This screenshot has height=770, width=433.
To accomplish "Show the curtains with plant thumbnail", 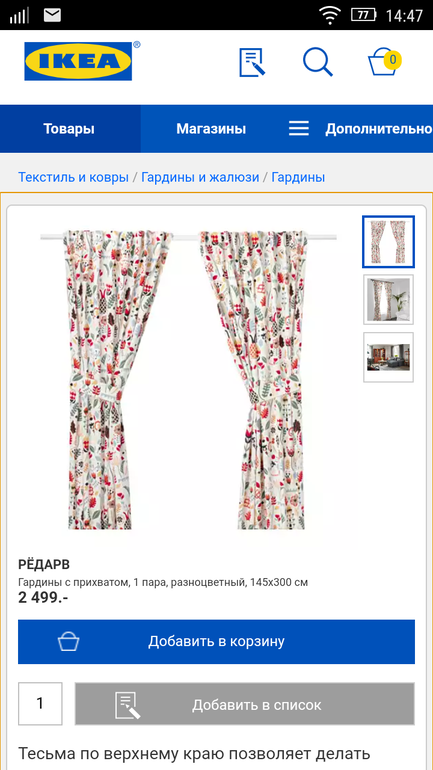I will (x=388, y=300).
